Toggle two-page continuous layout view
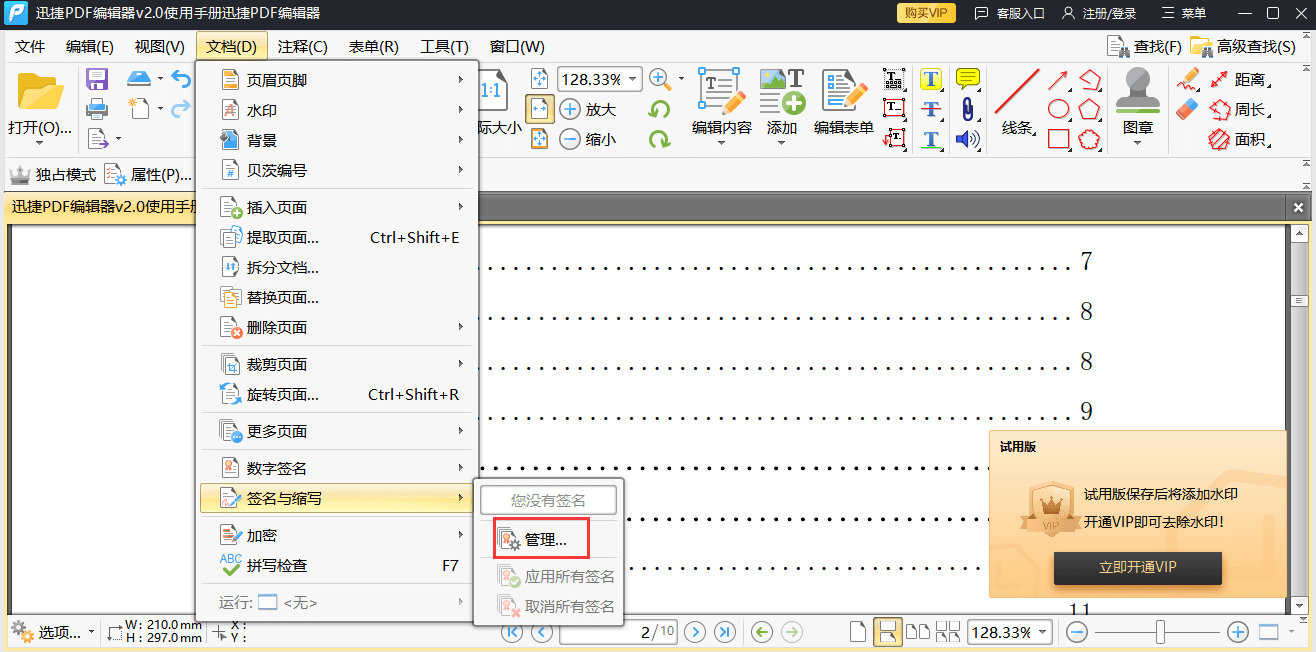This screenshot has width=1316, height=652. (x=947, y=632)
